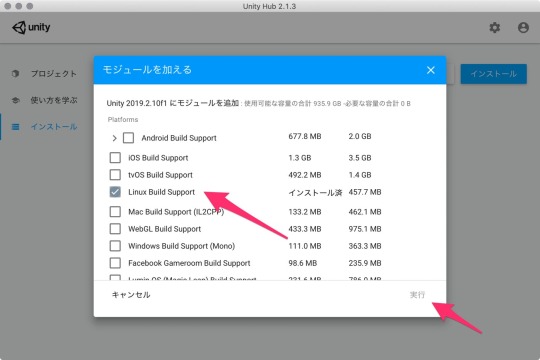Viewport: 540px width, 360px height.
Task: Click 3.5 GB size for iOS
Action: 360,158
